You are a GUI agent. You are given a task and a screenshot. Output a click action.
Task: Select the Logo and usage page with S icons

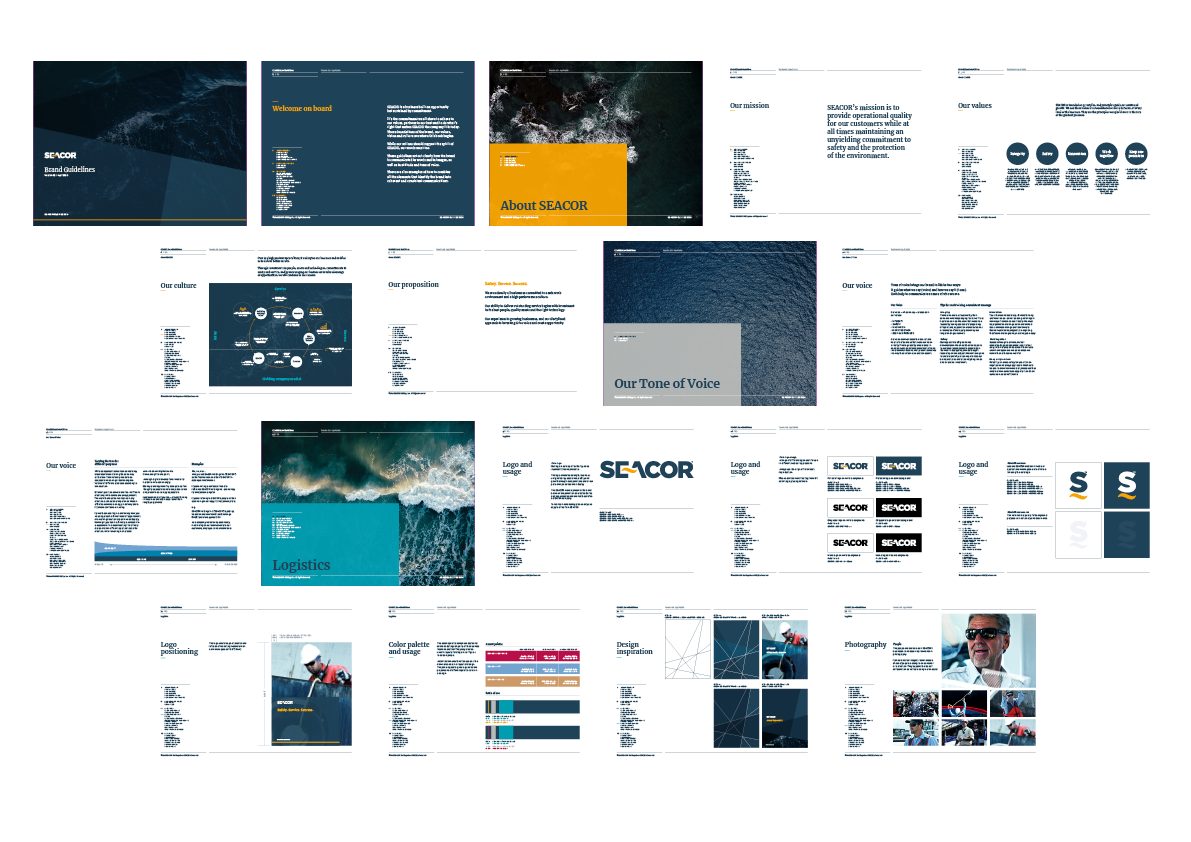coord(1054,503)
